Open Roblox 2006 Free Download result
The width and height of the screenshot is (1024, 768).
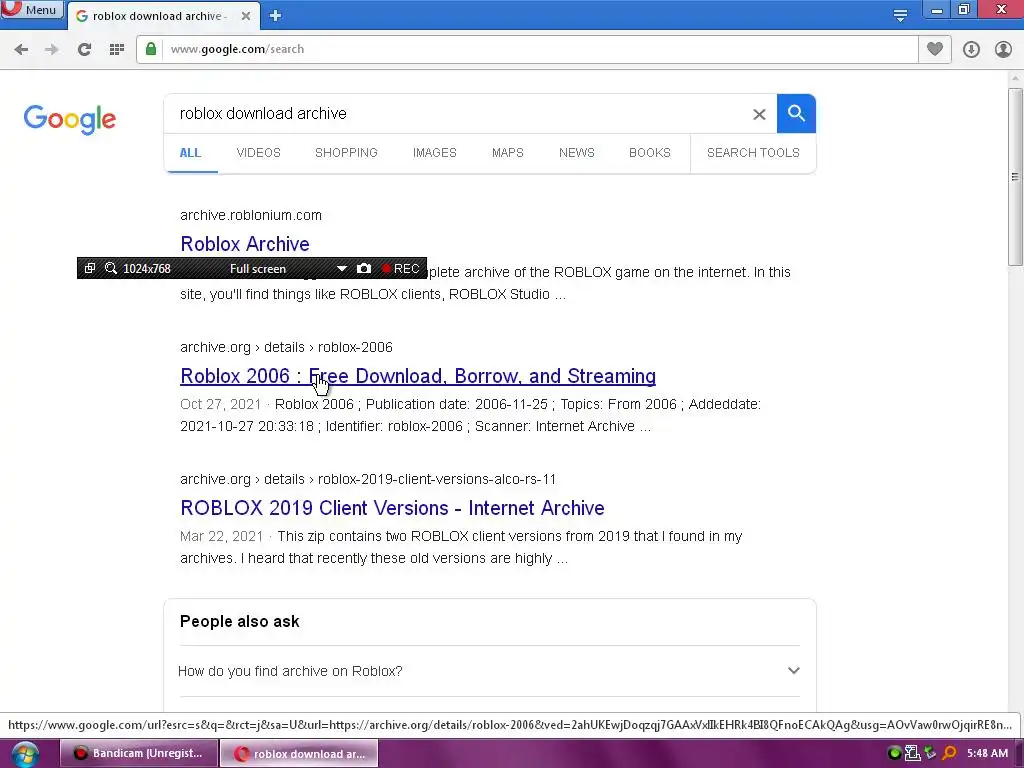[418, 376]
